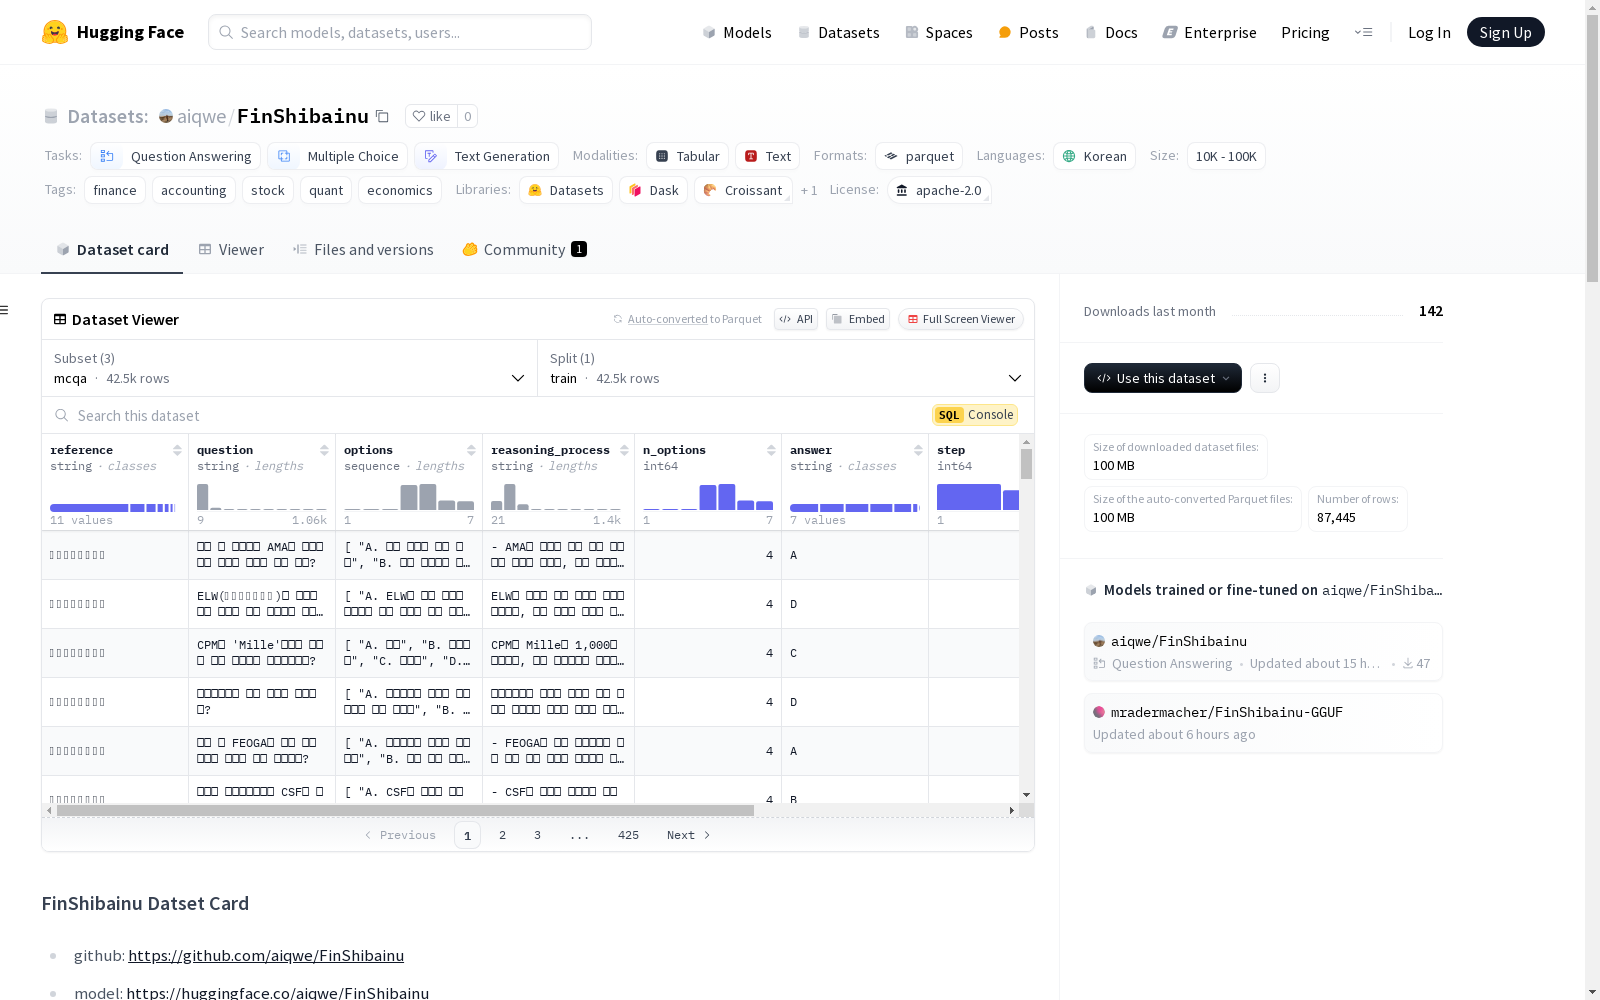Viewport: 1600px width, 1000px height.
Task: Click the Hugging Face logo icon
Action: click(x=55, y=32)
